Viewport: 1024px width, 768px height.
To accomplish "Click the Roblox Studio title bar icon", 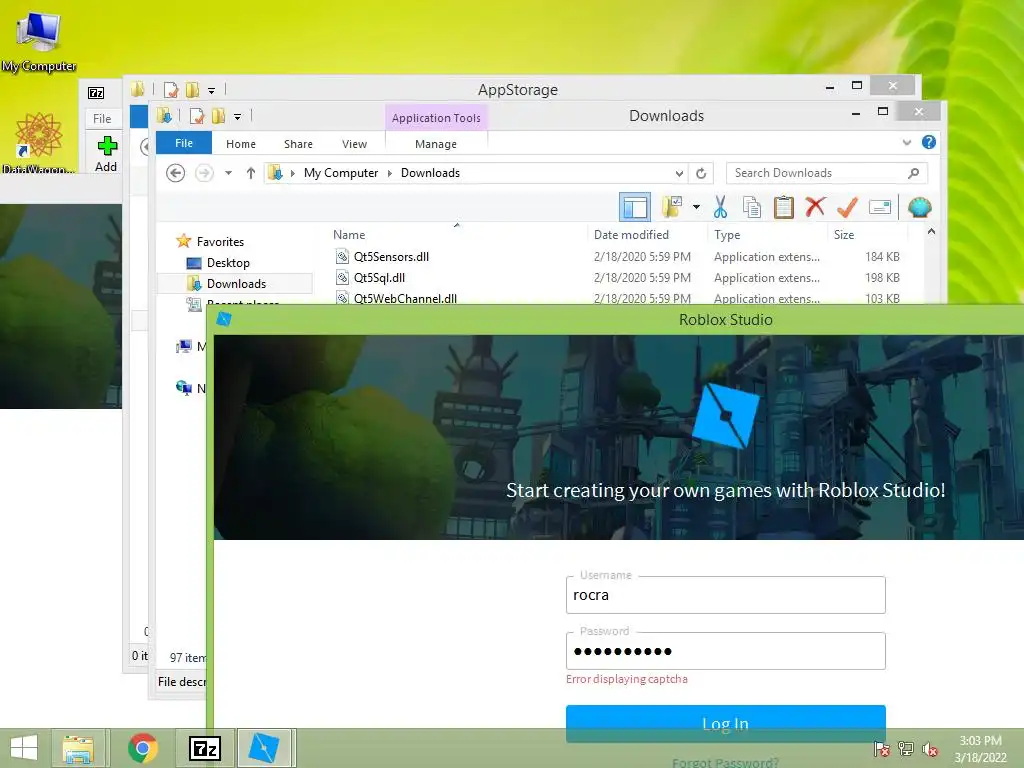I will [224, 319].
